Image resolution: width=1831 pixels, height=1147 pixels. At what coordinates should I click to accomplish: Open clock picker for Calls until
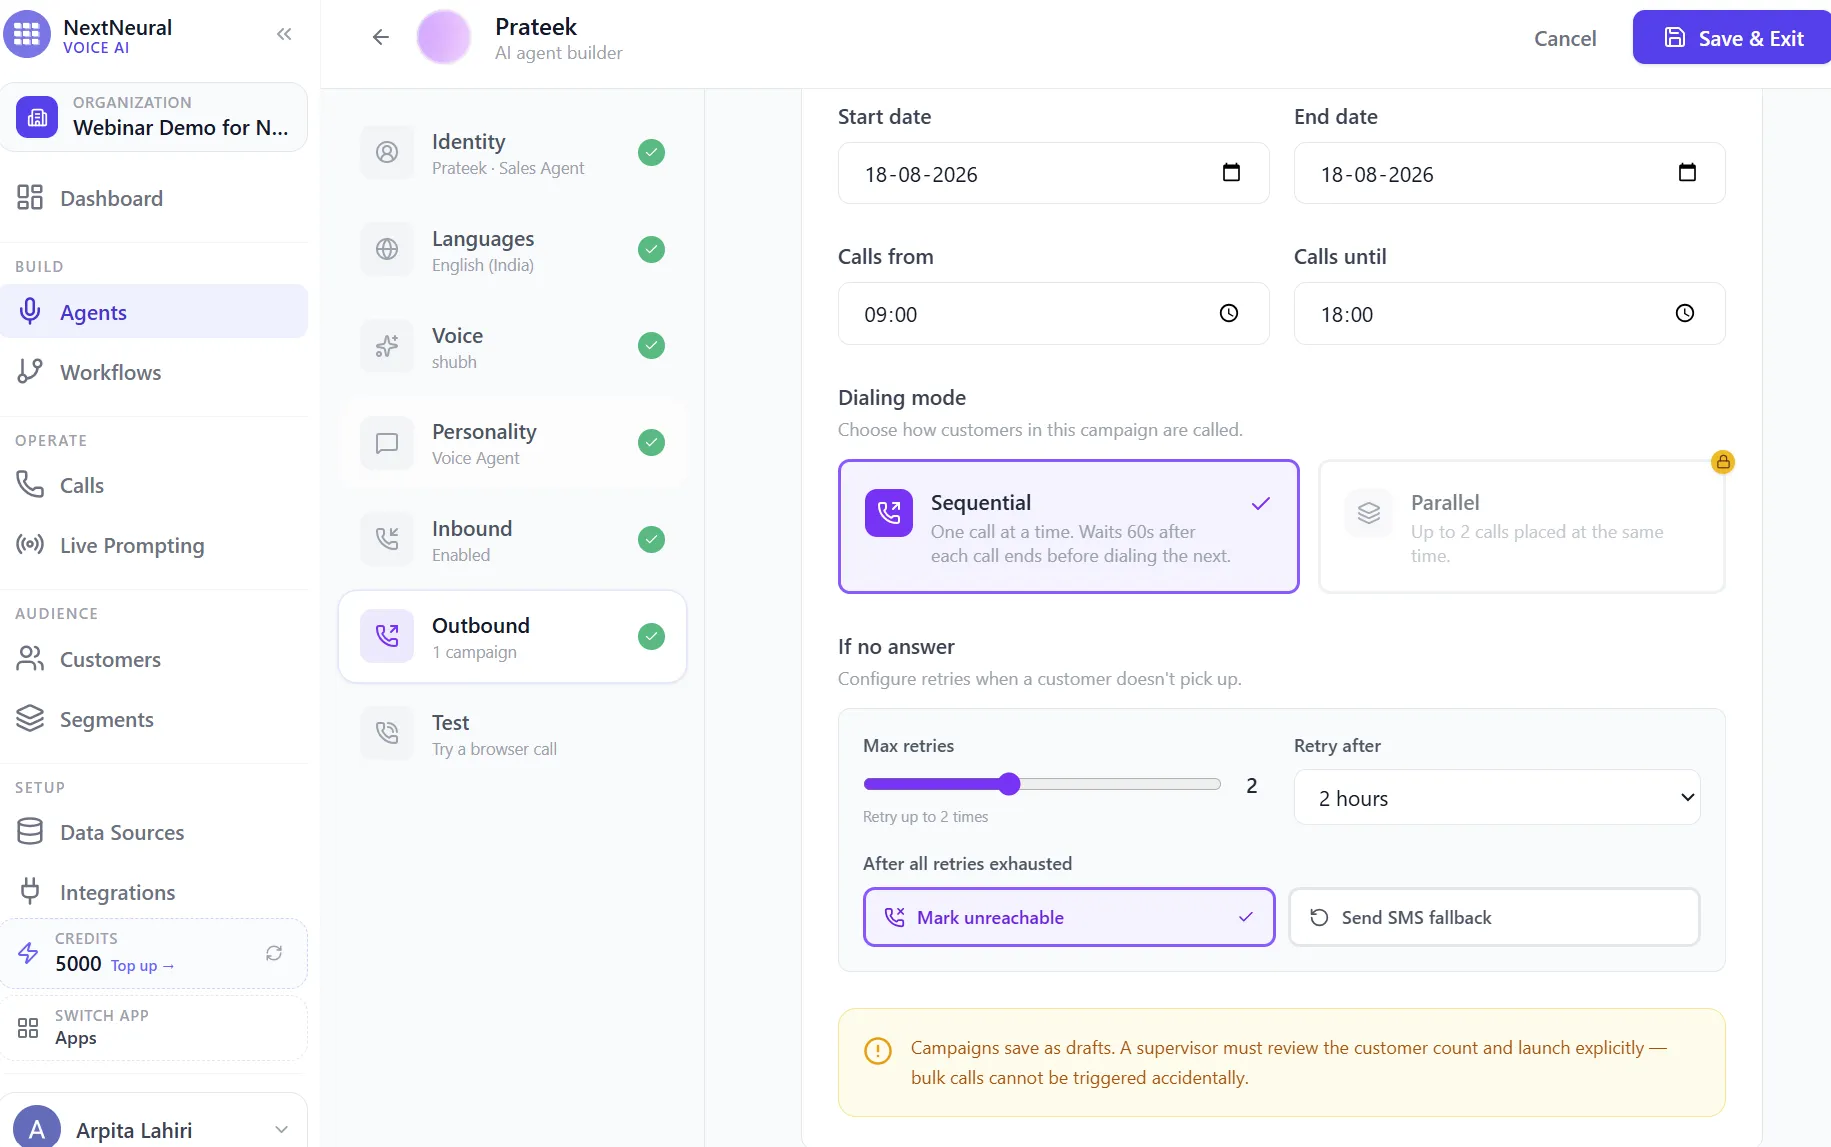1685,313
